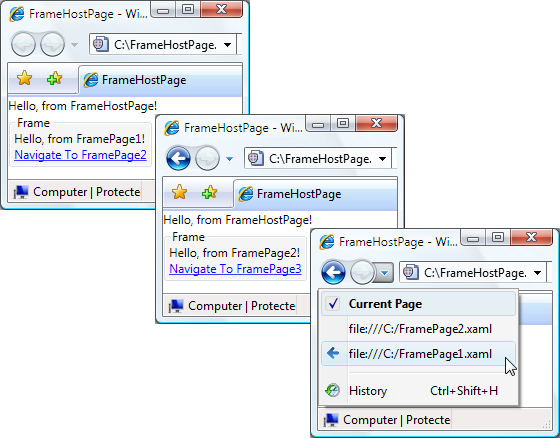Minimize the middle FrameHostPage window
560x438 pixels.
318,124
